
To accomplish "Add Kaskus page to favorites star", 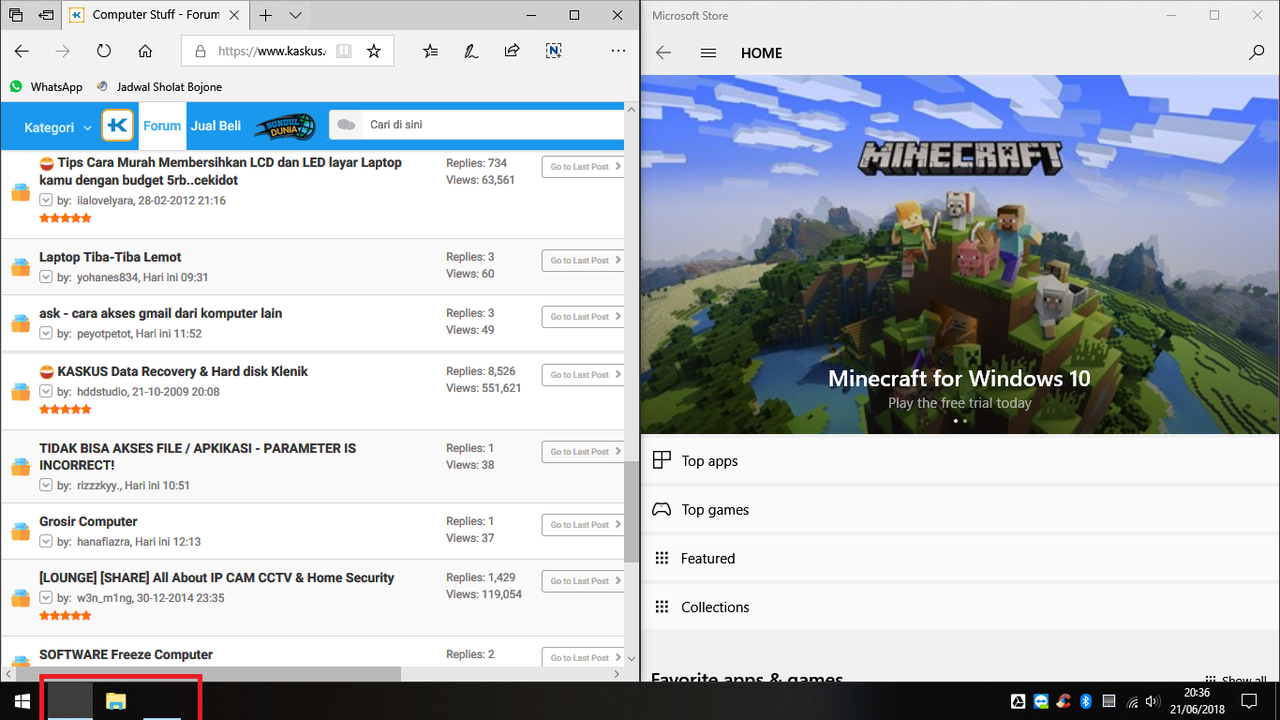I will (x=374, y=51).
